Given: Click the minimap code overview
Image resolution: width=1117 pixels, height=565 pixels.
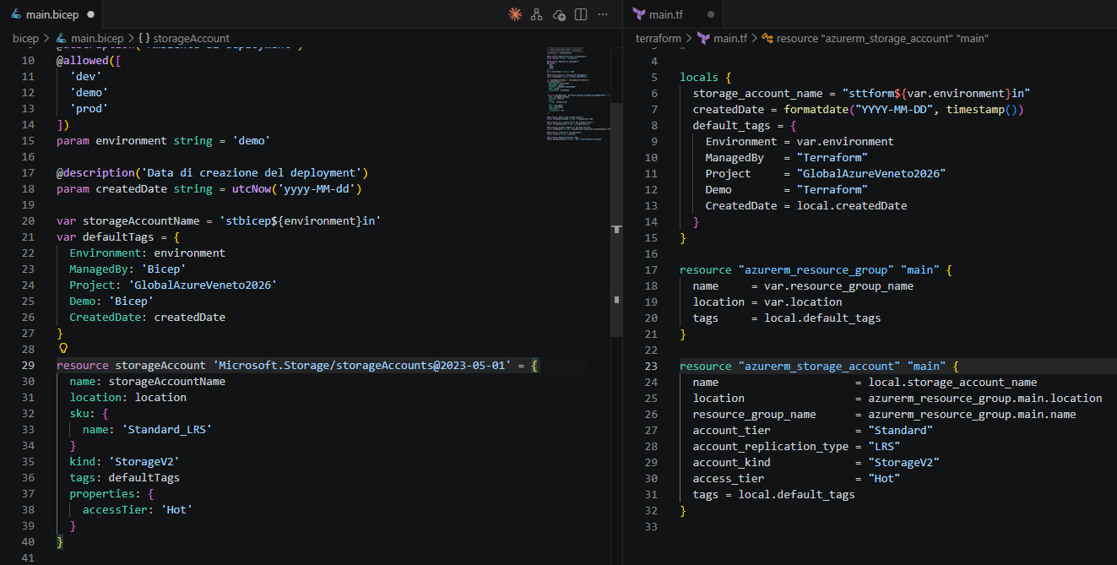Looking at the screenshot, I should 578,93.
